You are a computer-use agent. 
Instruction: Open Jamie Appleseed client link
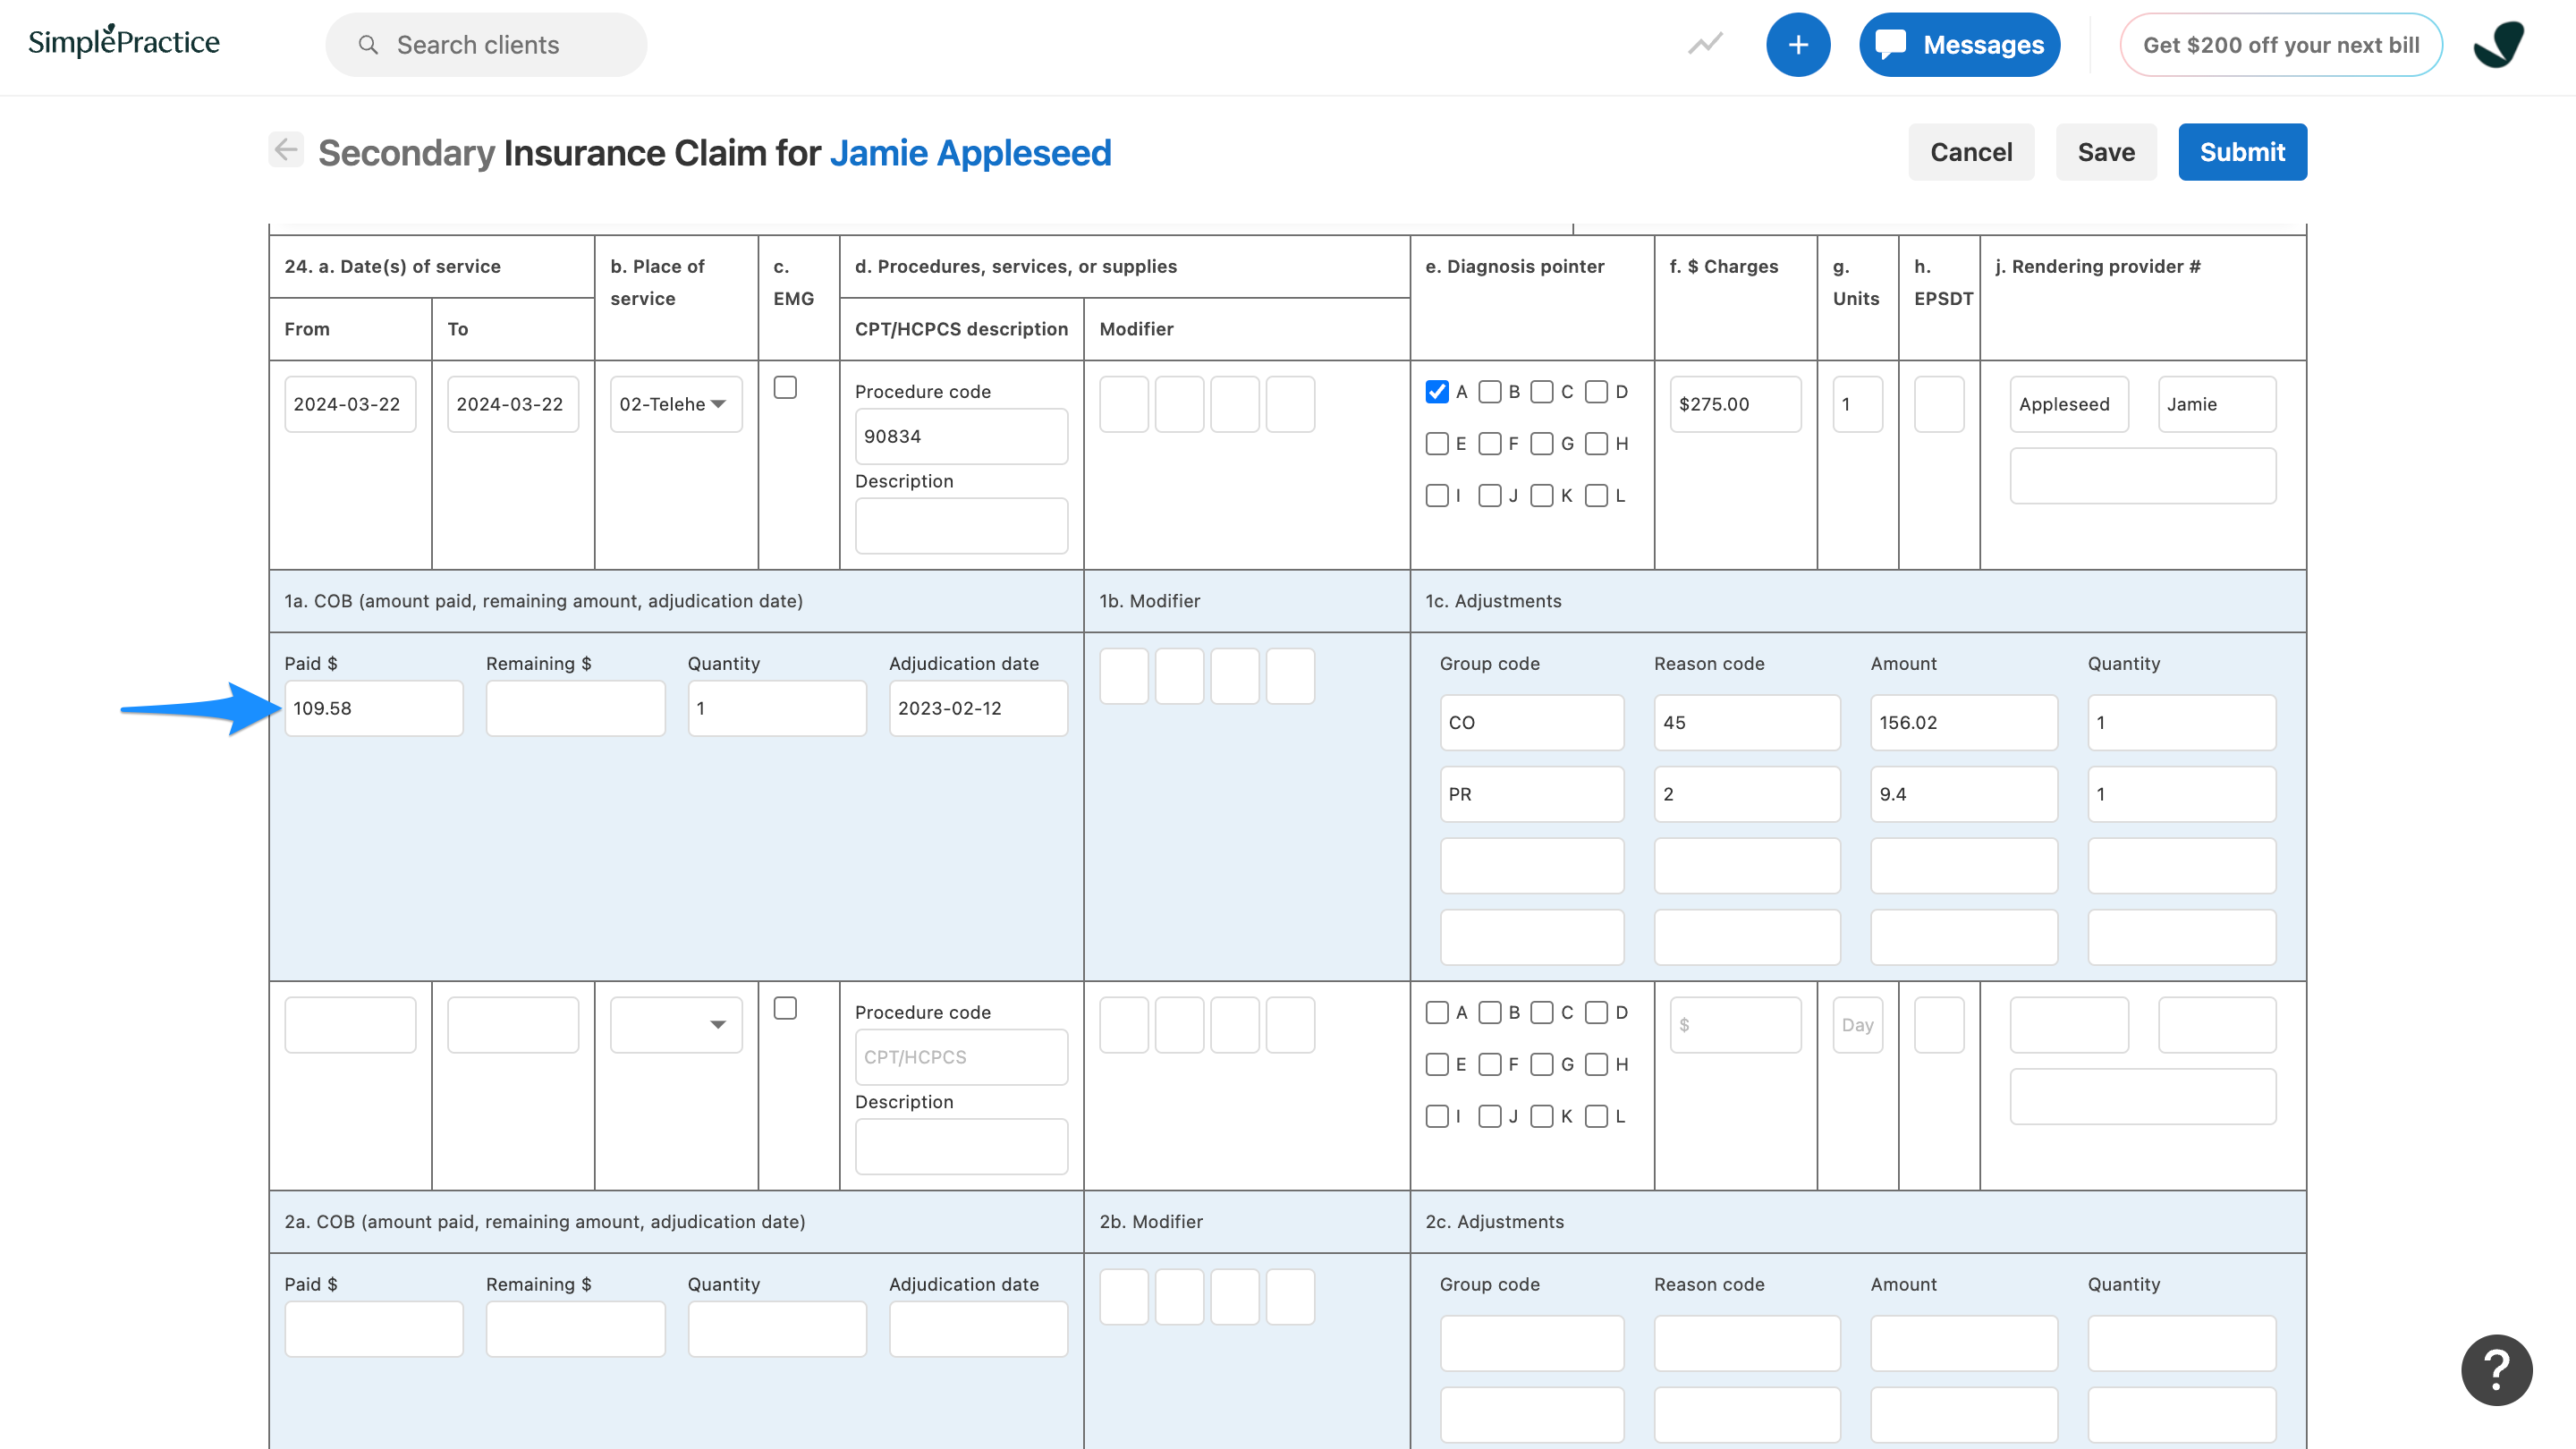tap(970, 153)
